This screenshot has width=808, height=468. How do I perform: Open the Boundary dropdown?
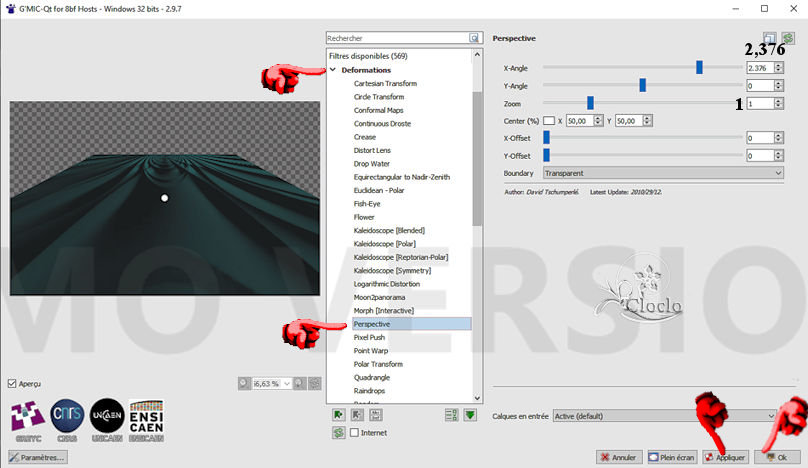(x=663, y=172)
